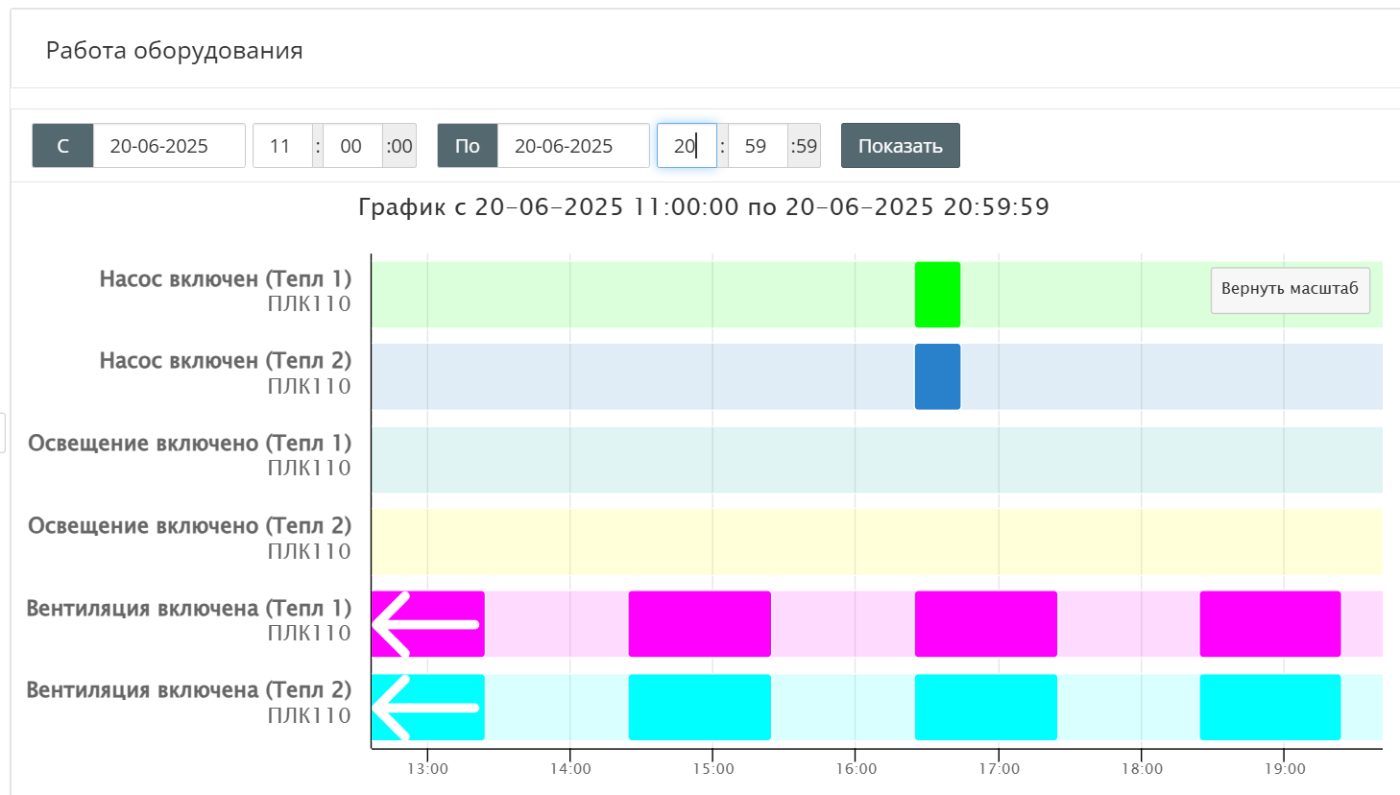Select the cyan bar near 17:00

click(985, 707)
